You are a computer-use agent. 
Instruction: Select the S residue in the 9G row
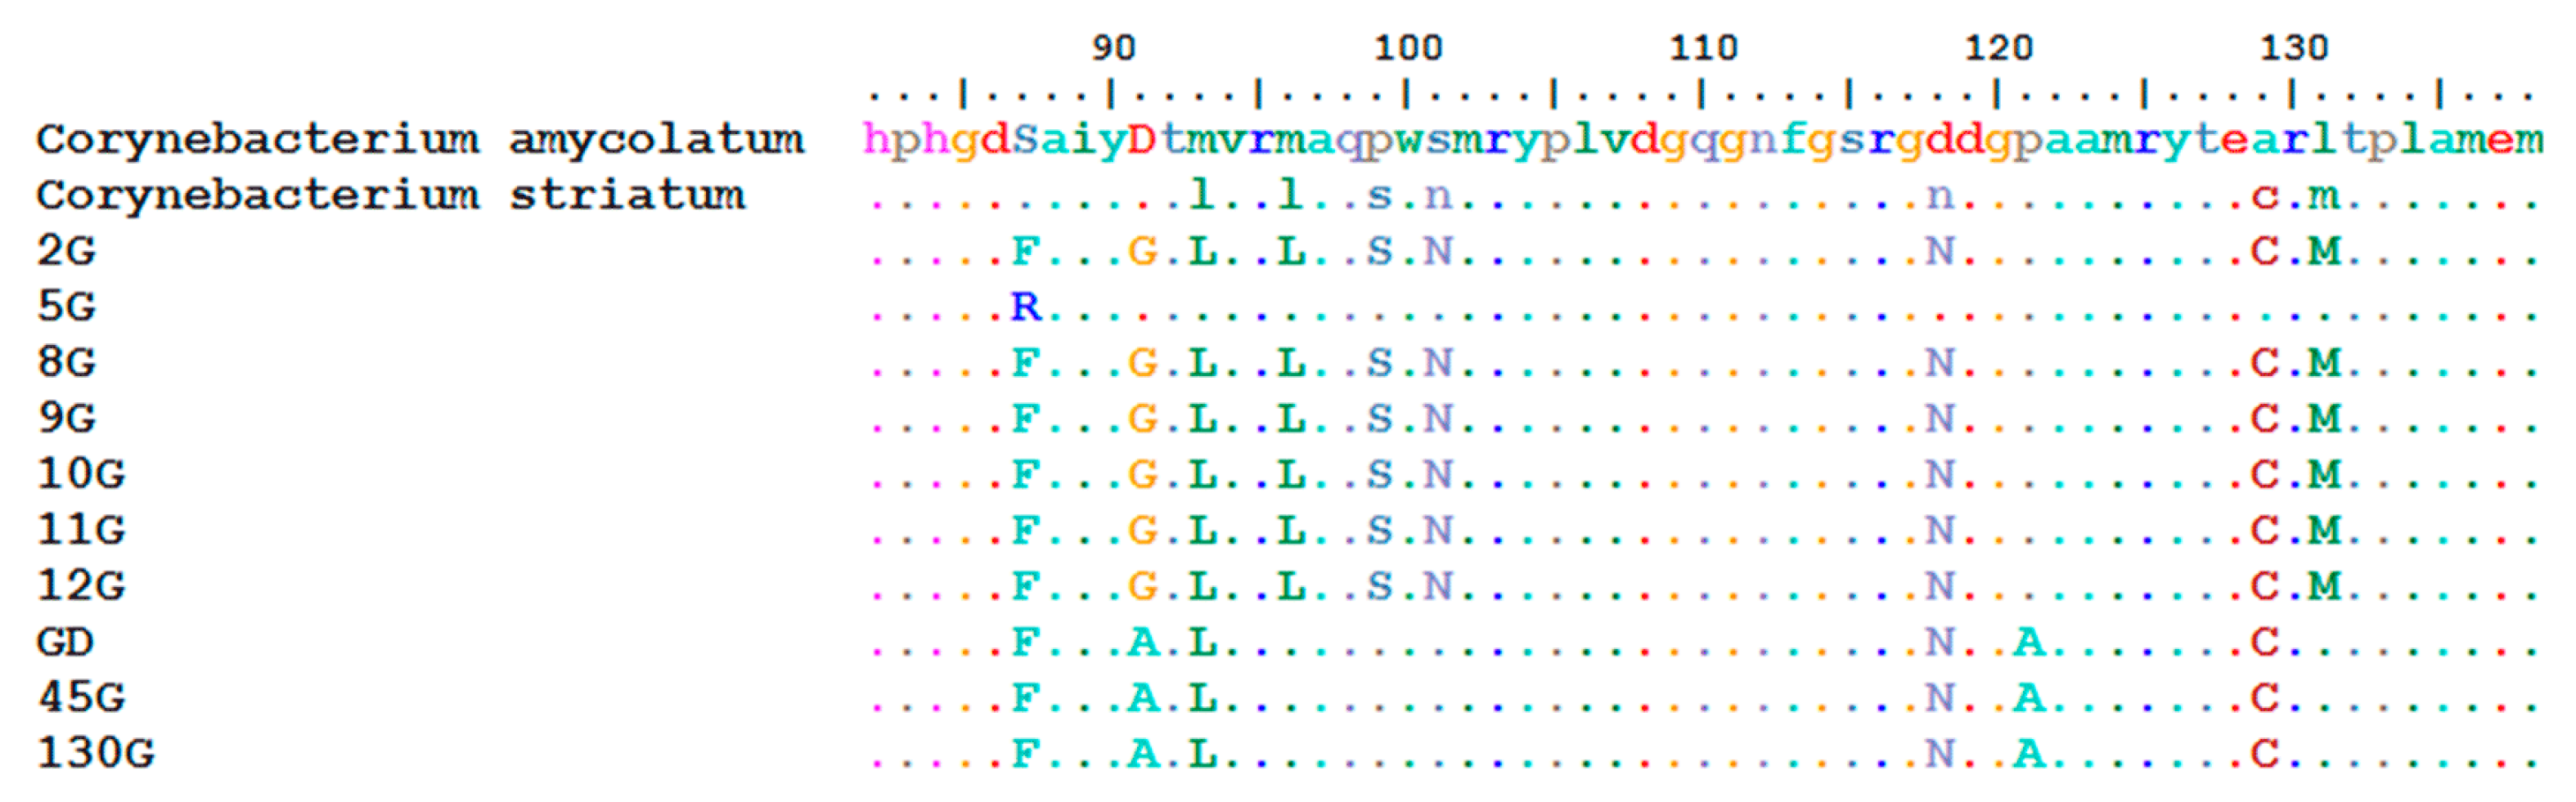click(x=1380, y=419)
